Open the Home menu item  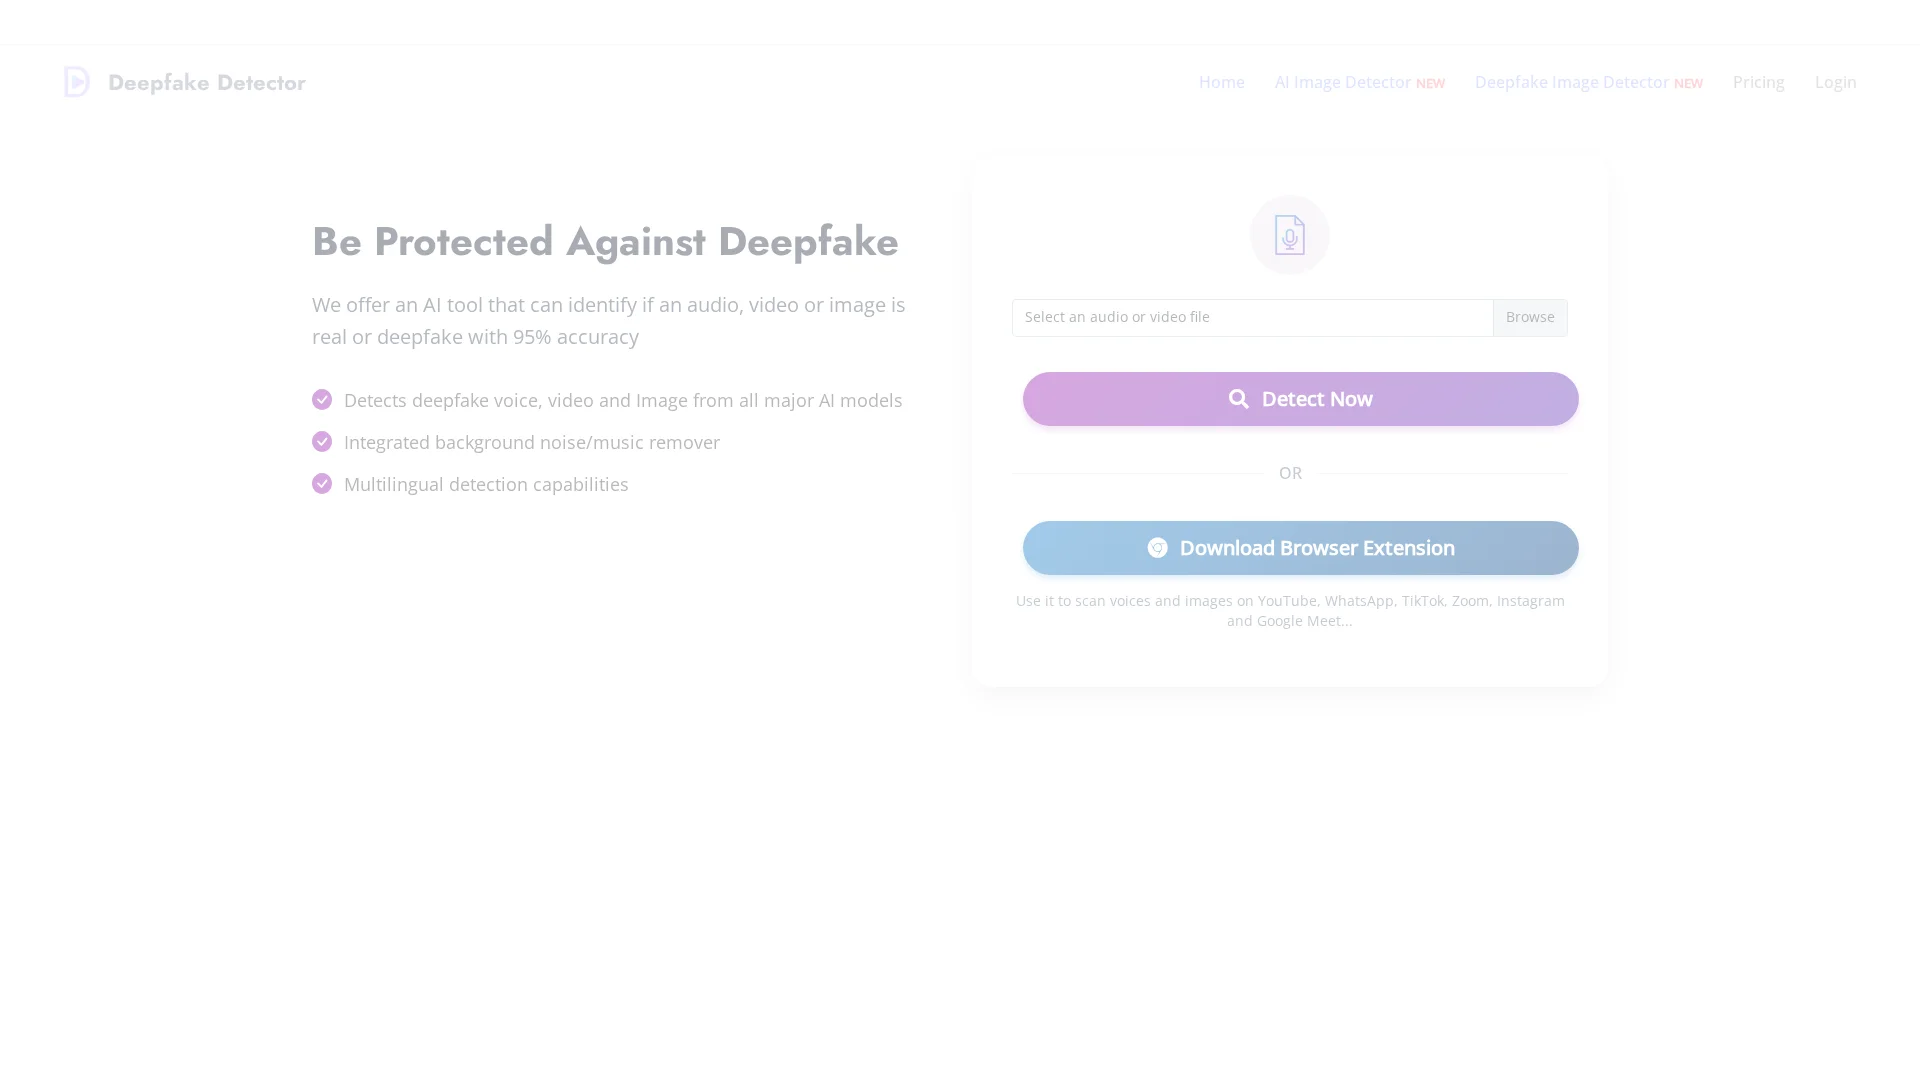coord(1221,82)
